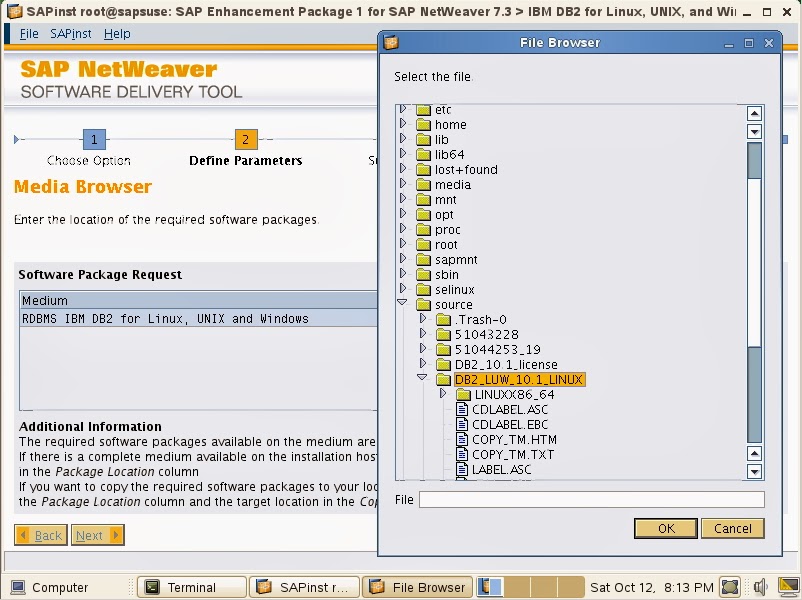Viewport: 802px width, 600px height.
Task: Open the LINUXX86_64 folder icon
Action: pos(464,394)
